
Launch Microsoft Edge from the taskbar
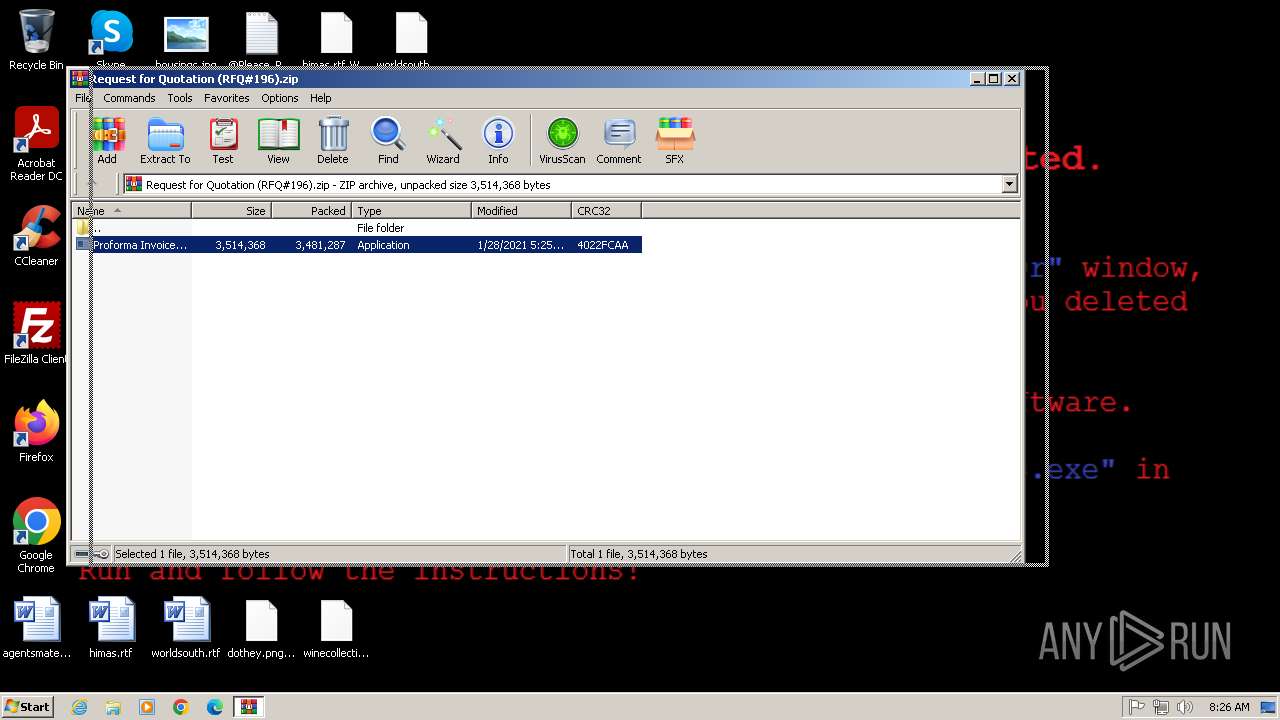[215, 707]
